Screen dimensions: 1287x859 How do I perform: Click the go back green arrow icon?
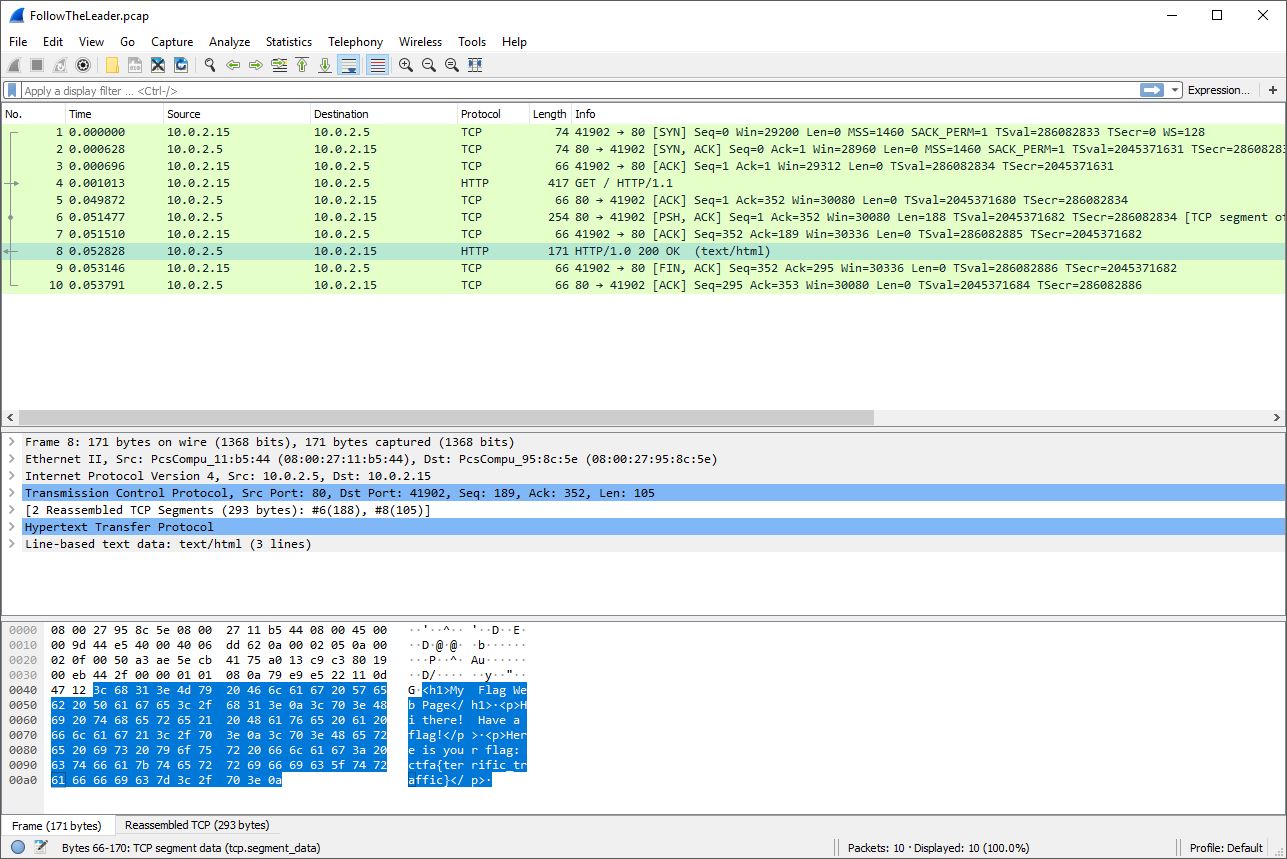233,65
